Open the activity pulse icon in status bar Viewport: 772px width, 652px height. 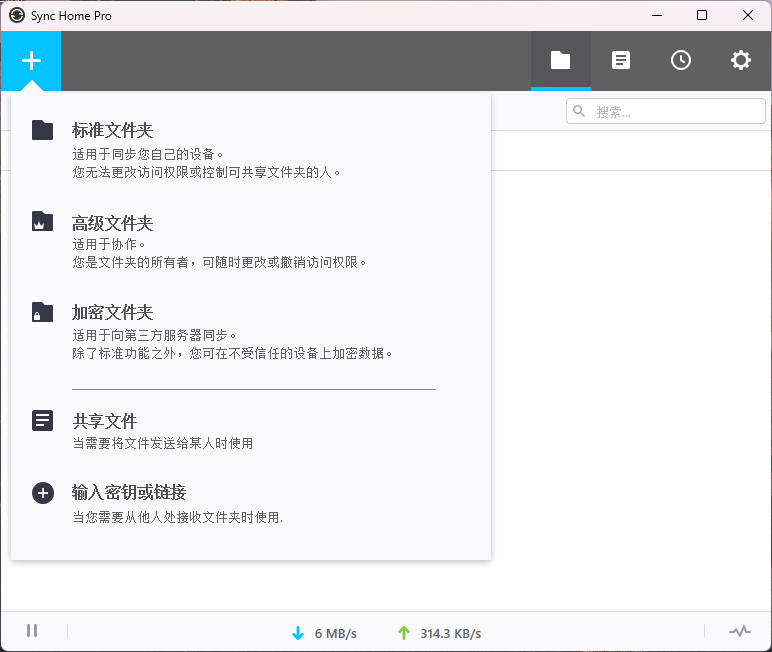(740, 631)
